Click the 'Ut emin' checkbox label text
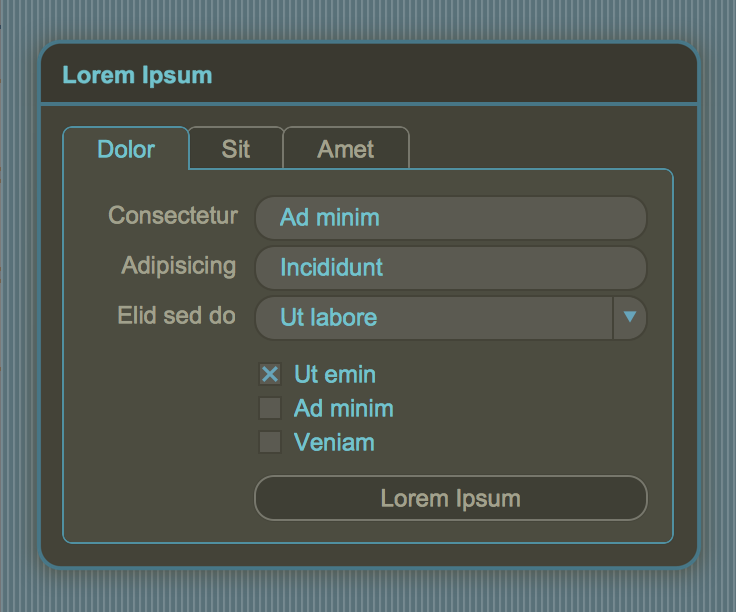Image resolution: width=736 pixels, height=612 pixels. click(x=335, y=375)
